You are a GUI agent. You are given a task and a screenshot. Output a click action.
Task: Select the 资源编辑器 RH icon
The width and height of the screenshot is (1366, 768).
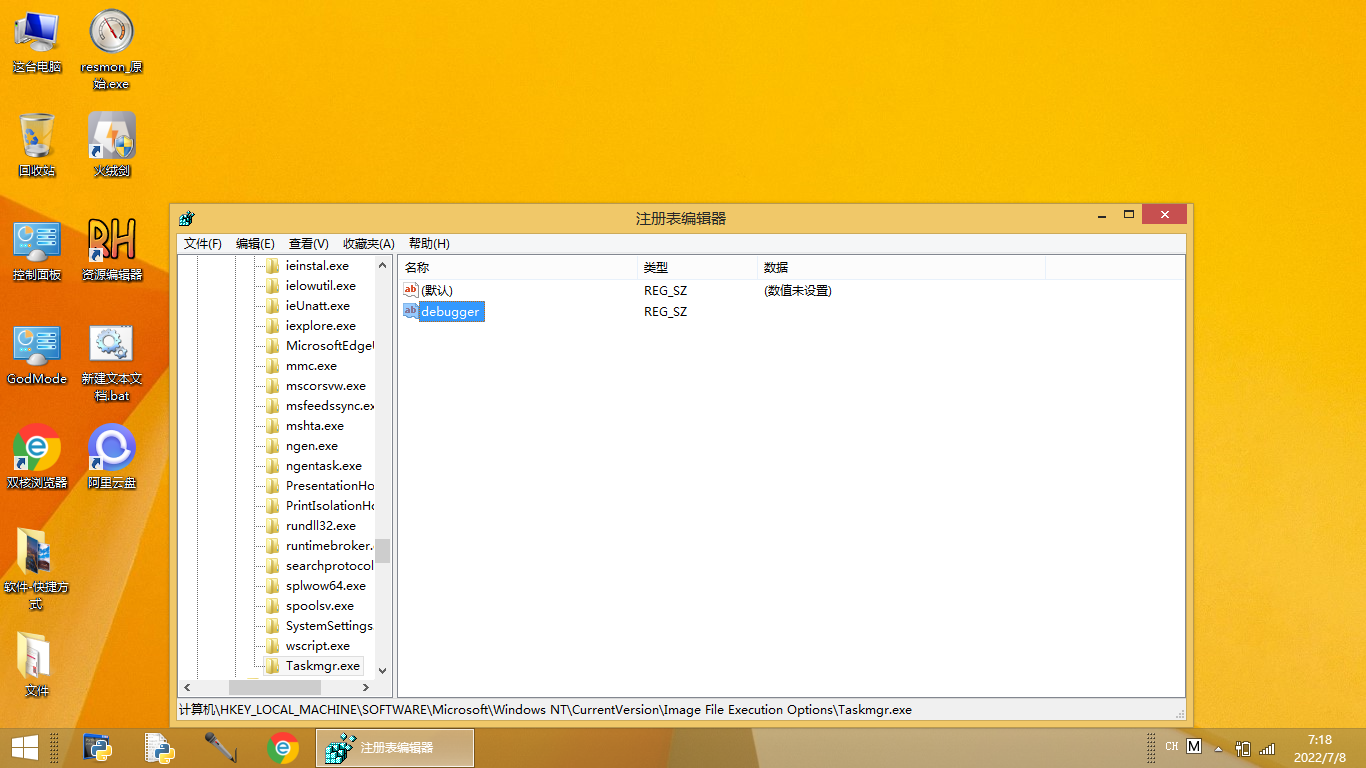[112, 250]
